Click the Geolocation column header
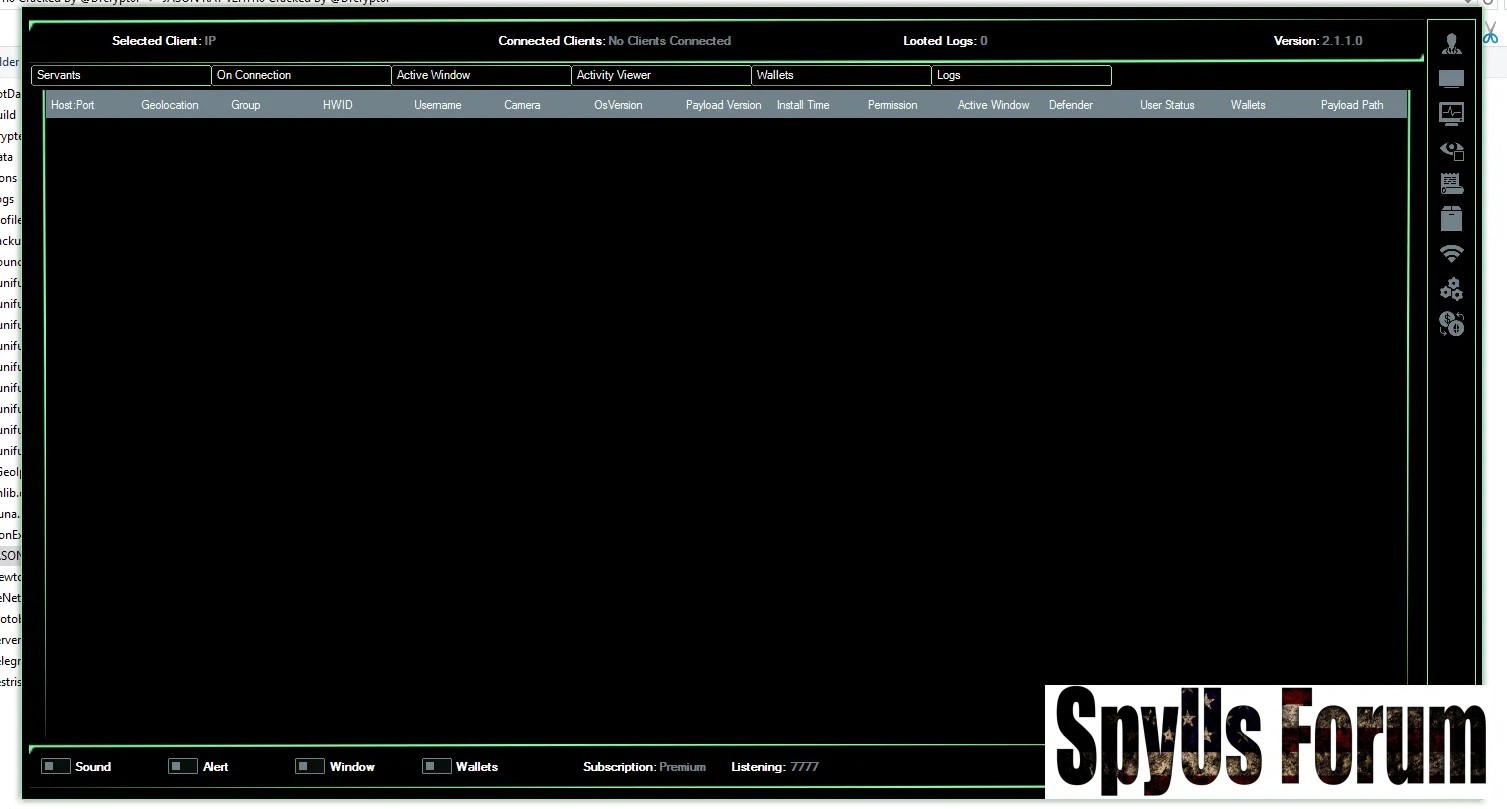Viewport: 1507px width, 809px height. point(170,105)
